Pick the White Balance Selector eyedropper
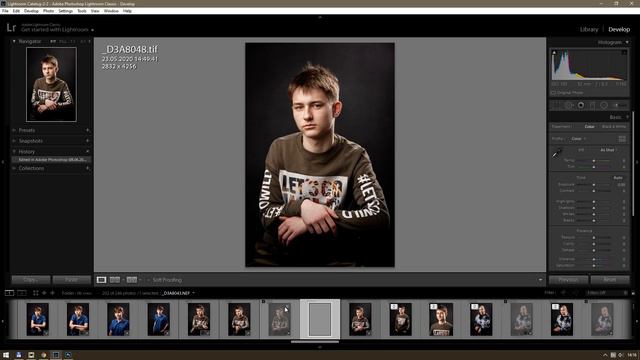The height and width of the screenshot is (360, 640). 557,153
